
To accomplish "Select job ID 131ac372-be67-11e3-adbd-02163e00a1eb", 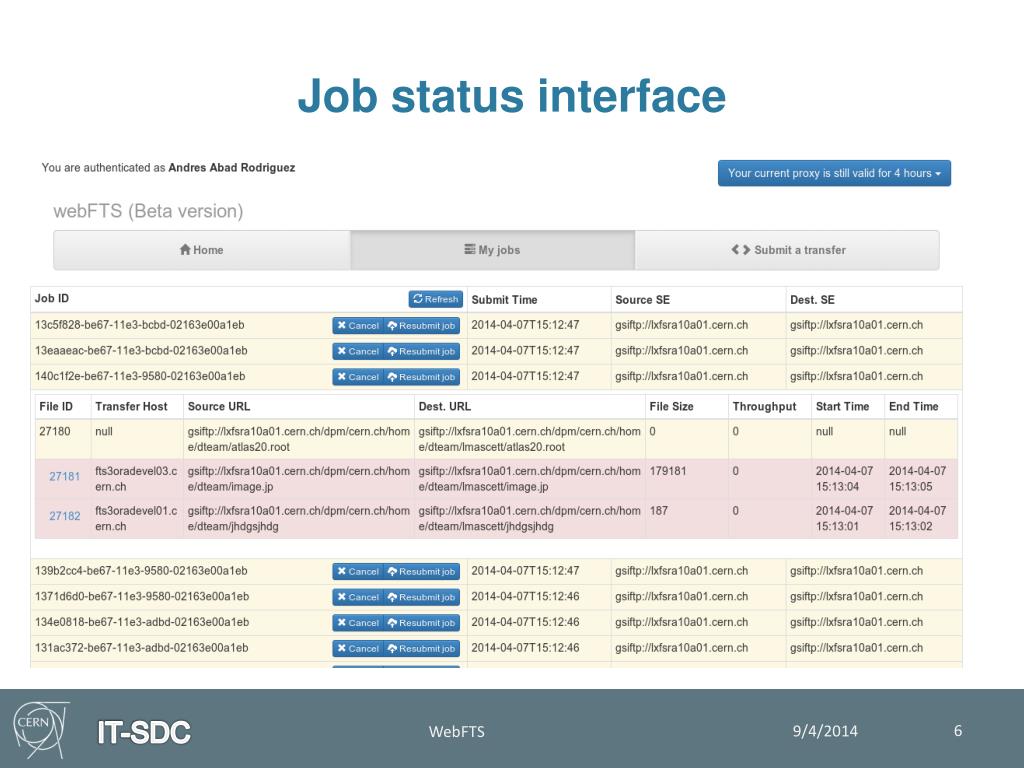I will (x=142, y=648).
